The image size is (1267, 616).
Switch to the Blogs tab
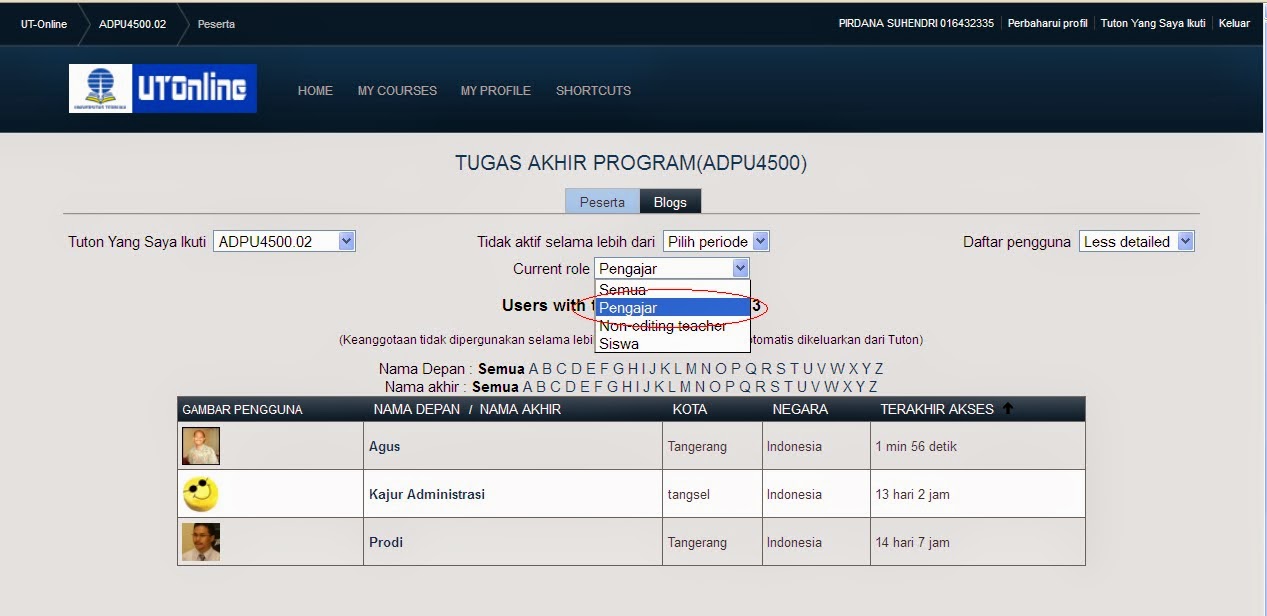[x=670, y=202]
